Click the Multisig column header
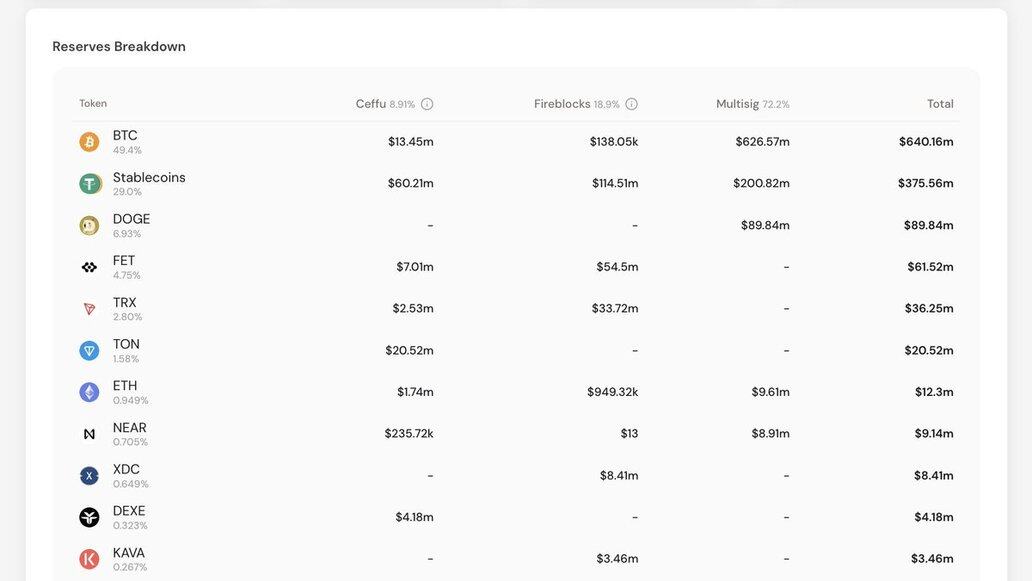This screenshot has width=1032, height=581. (x=737, y=104)
